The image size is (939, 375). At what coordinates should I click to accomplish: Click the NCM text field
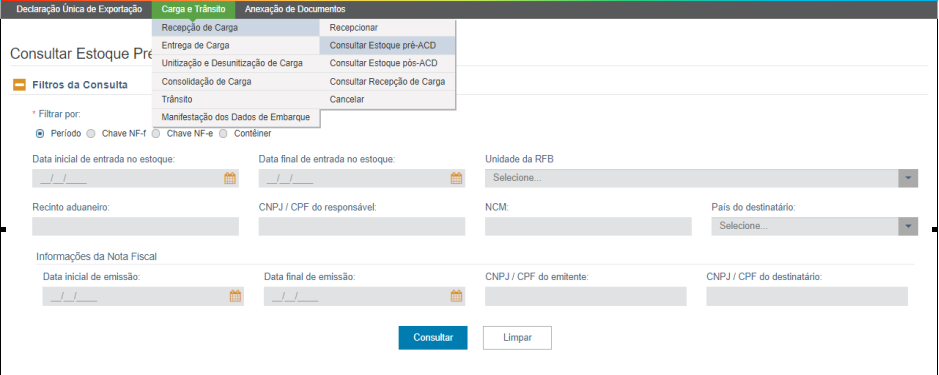[x=588, y=226]
